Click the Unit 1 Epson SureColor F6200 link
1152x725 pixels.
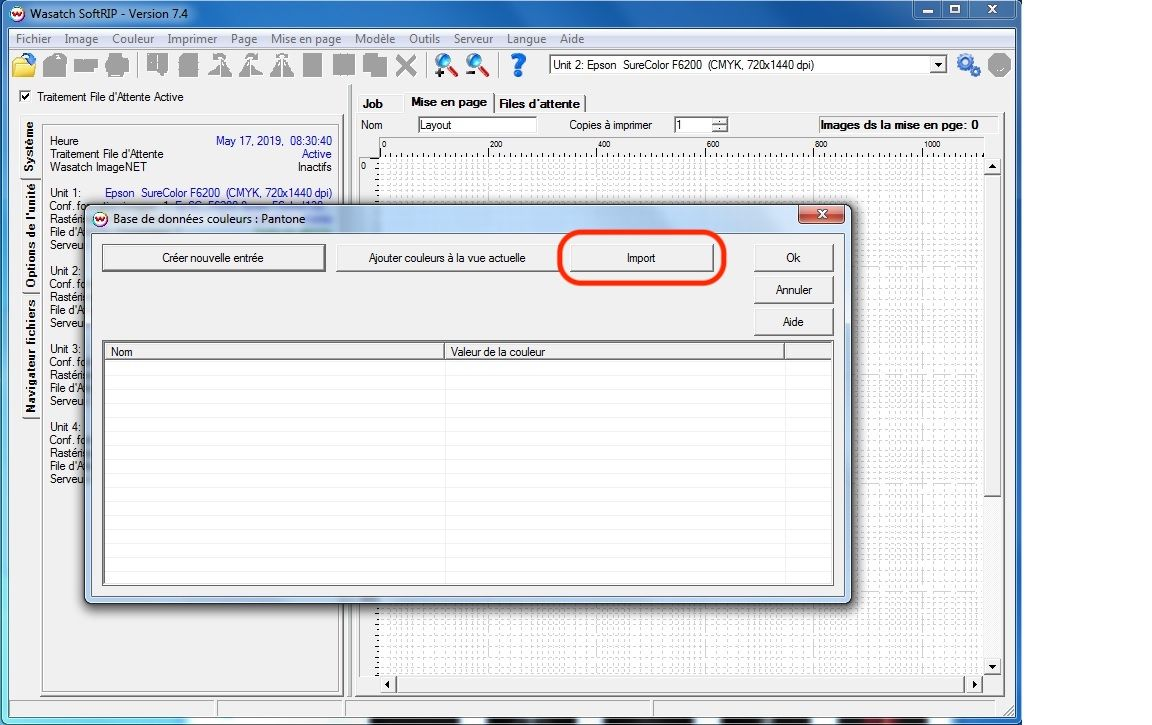(218, 192)
